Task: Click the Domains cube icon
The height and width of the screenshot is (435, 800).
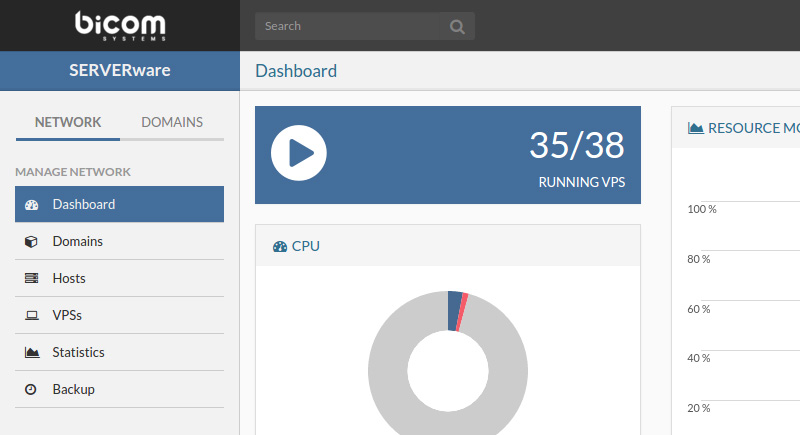Action: click(31, 242)
